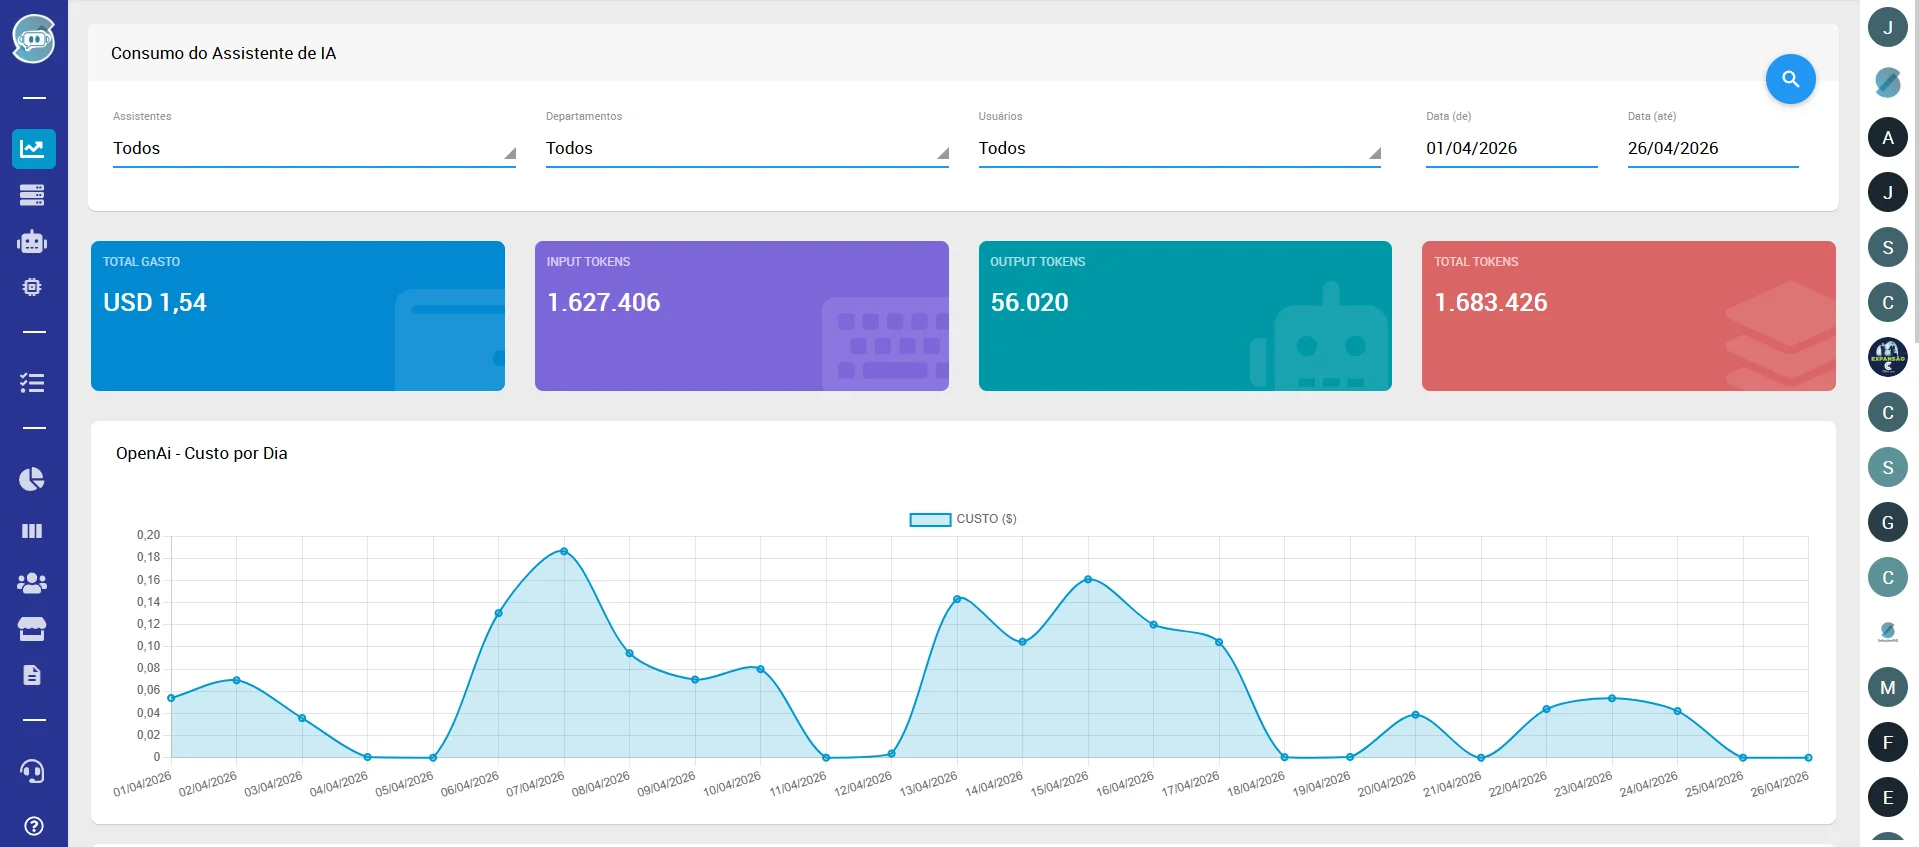Expand the Departamentos dropdown
The height and width of the screenshot is (847, 1919).
point(747,148)
